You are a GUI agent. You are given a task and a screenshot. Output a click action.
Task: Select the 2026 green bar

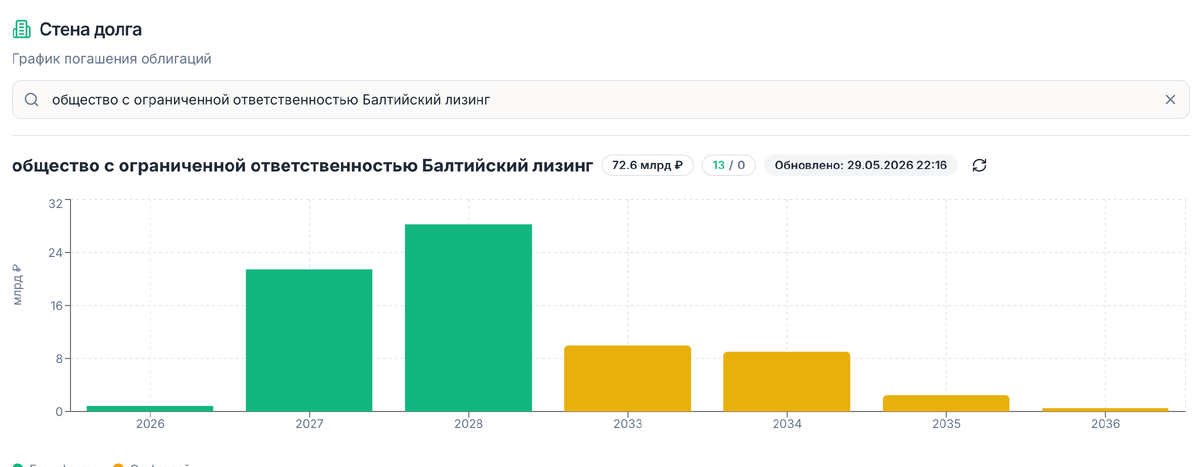tap(150, 408)
